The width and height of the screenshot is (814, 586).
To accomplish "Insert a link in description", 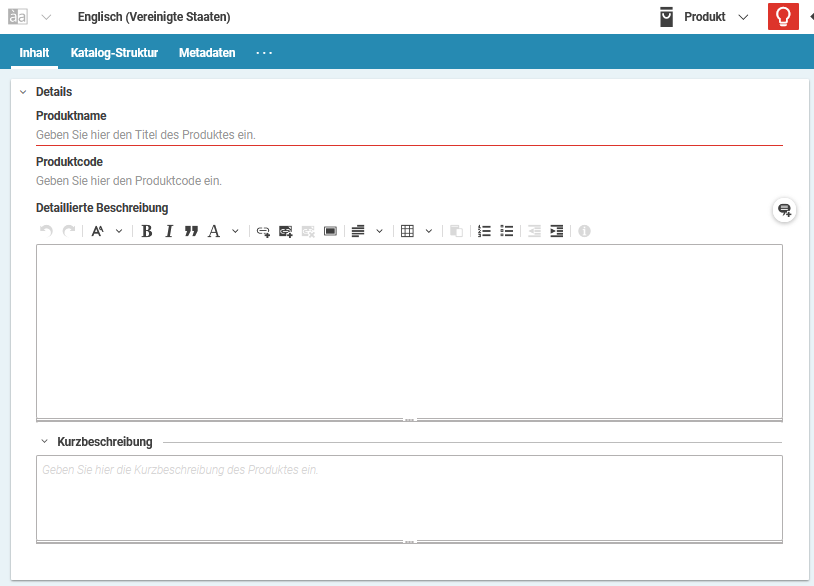I will point(263,231).
